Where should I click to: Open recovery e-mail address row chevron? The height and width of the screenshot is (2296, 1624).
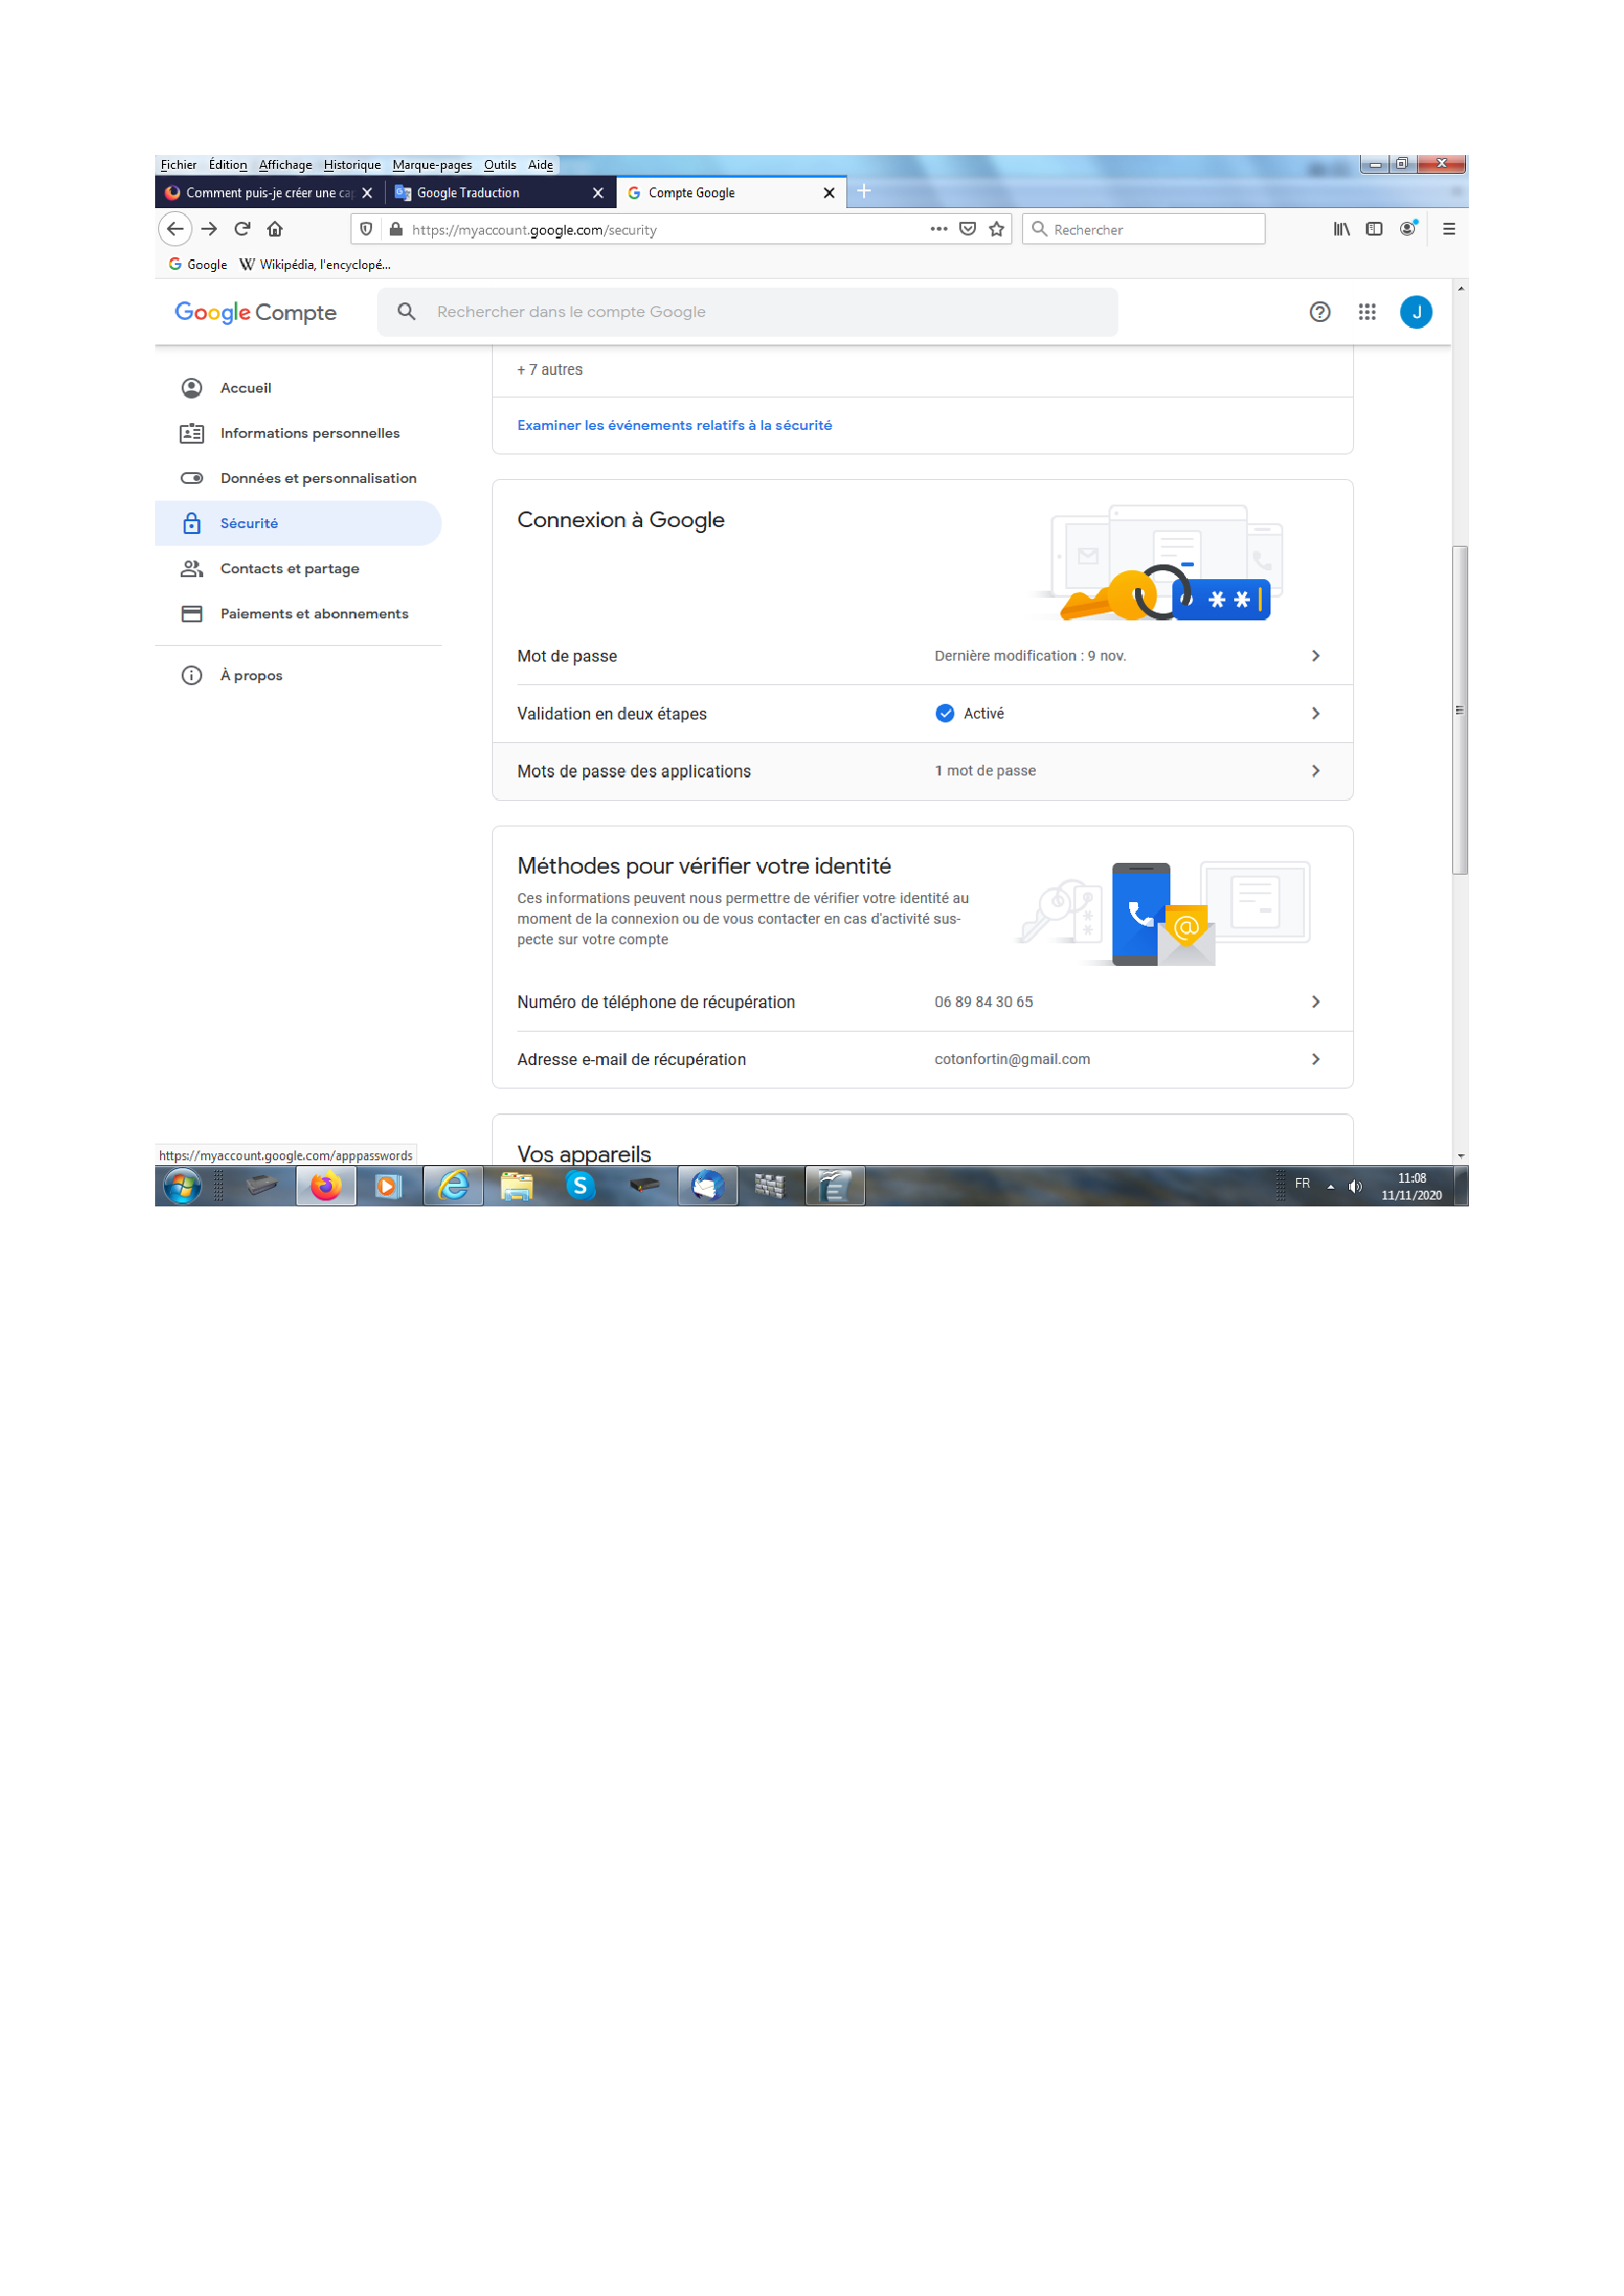coord(1316,1060)
